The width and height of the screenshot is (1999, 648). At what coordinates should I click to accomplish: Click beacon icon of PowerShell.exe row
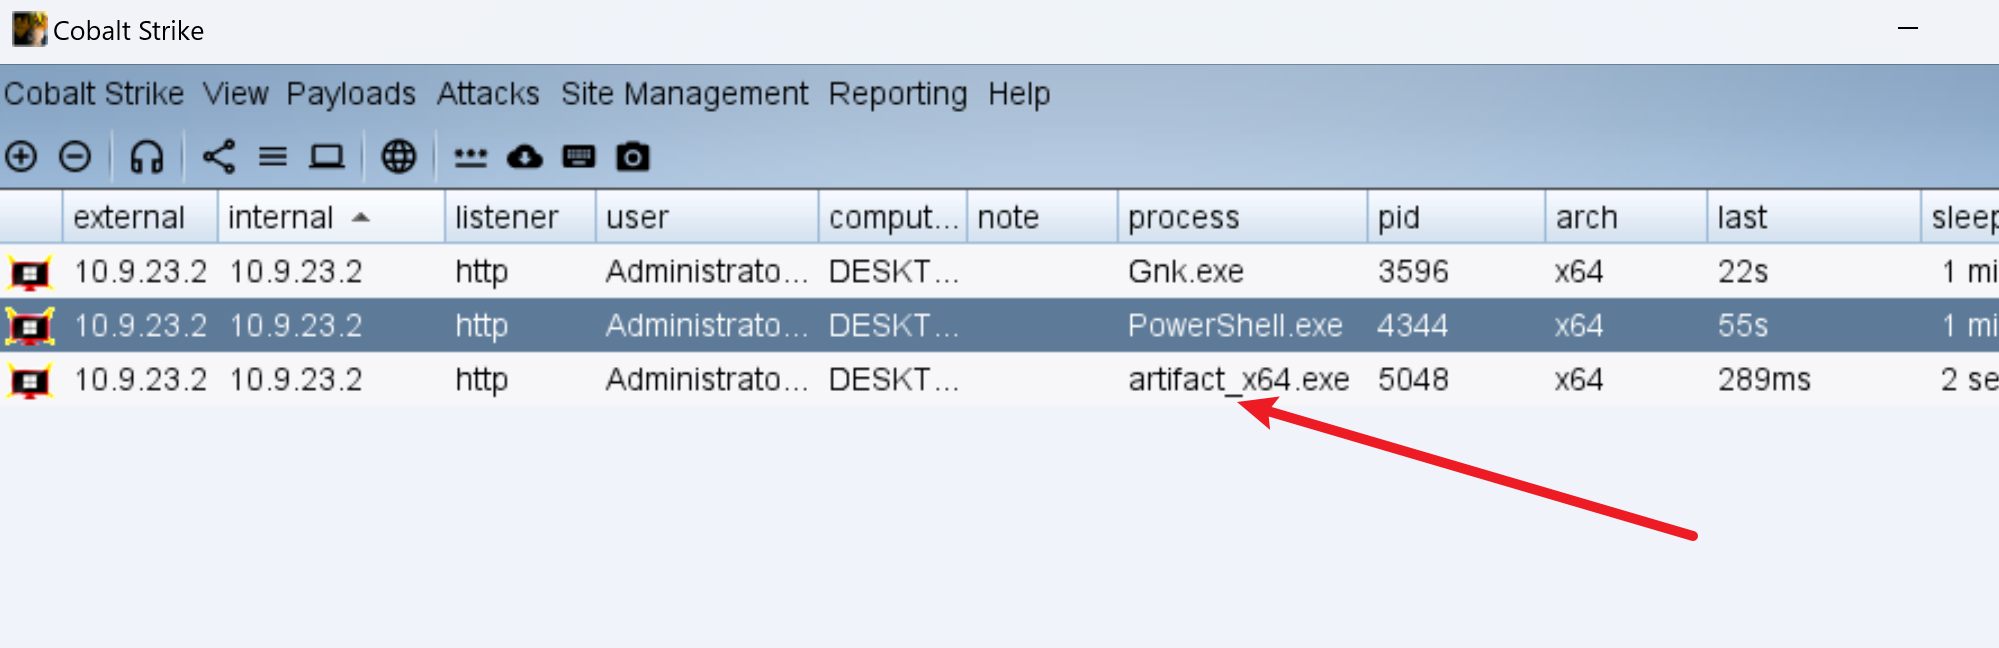(30, 326)
